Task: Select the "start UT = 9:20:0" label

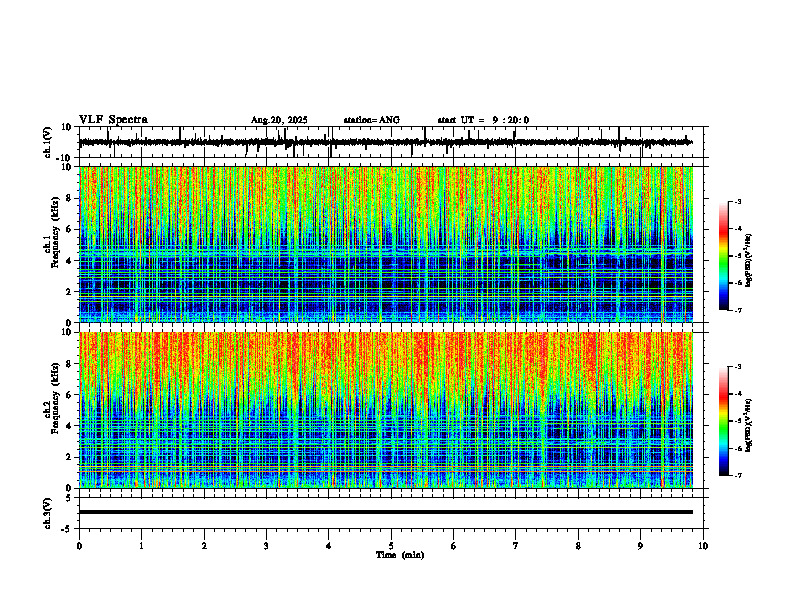Action: click(483, 120)
